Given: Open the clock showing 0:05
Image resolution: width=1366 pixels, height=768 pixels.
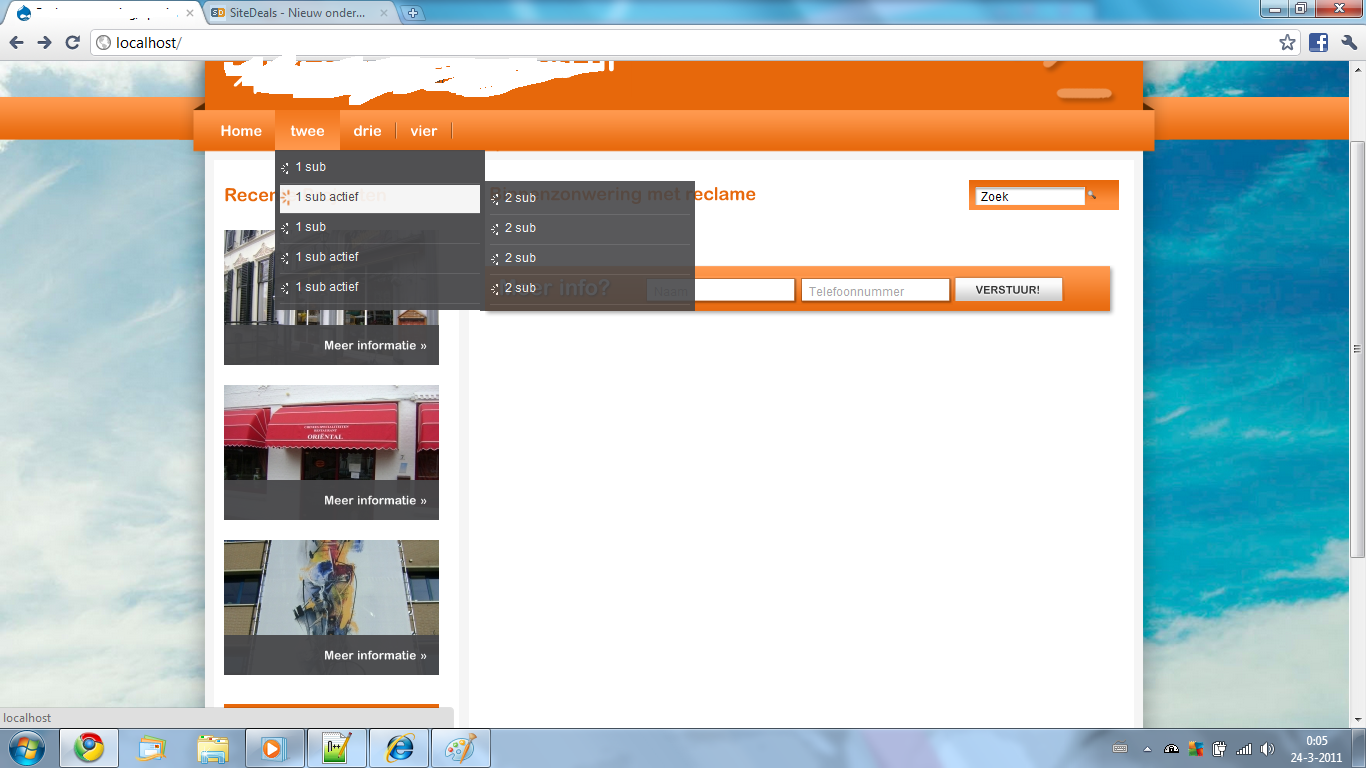Looking at the screenshot, I should [1316, 749].
